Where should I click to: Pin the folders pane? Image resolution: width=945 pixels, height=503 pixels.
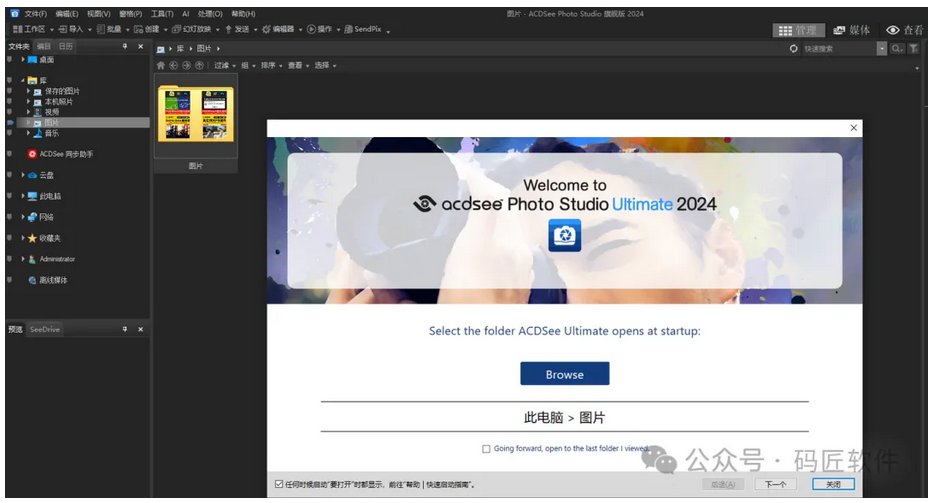pyautogui.click(x=125, y=46)
